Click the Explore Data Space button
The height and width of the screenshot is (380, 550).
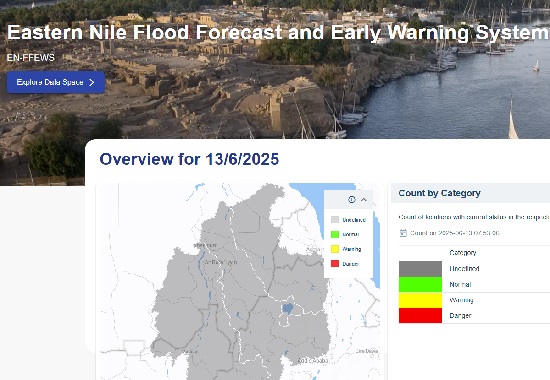(56, 82)
